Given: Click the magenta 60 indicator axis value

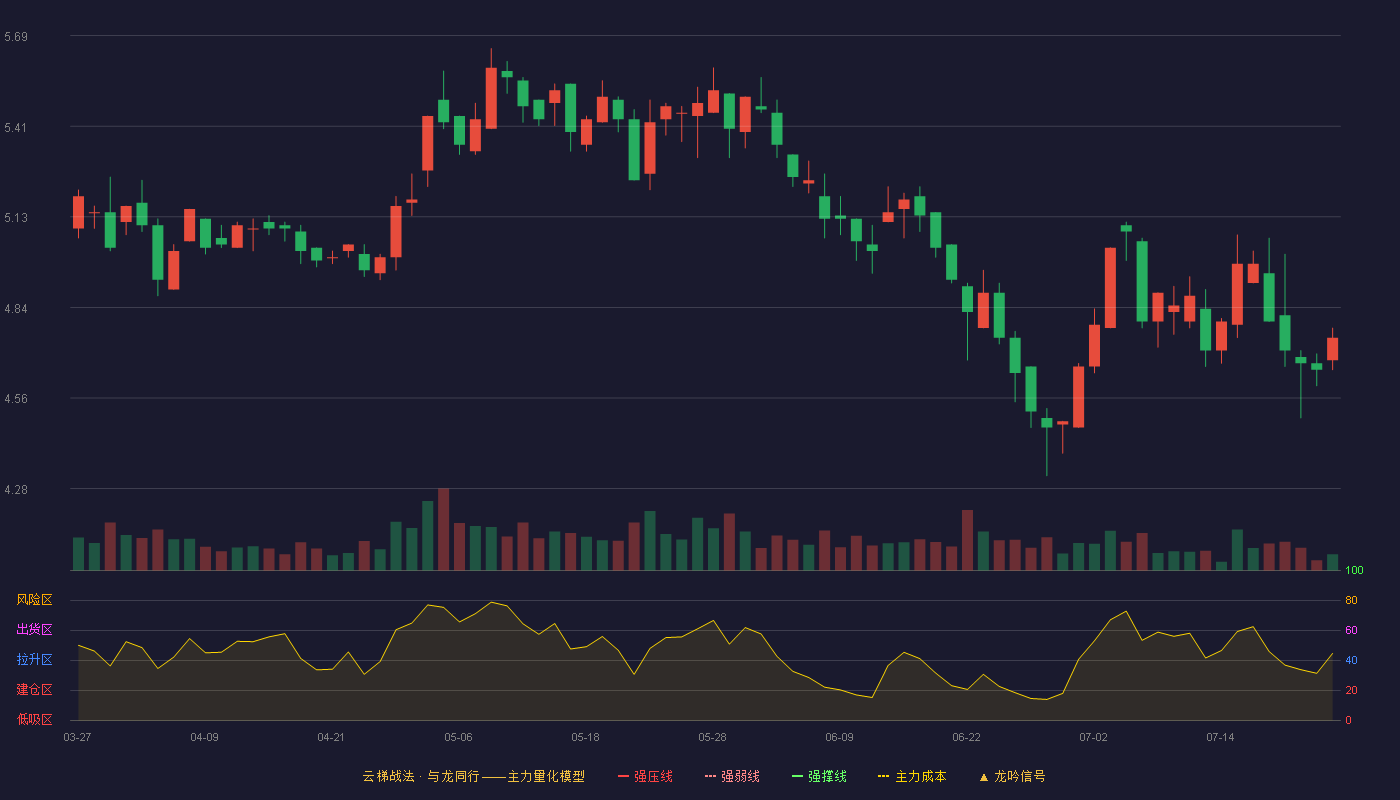Looking at the screenshot, I should pos(1351,630).
